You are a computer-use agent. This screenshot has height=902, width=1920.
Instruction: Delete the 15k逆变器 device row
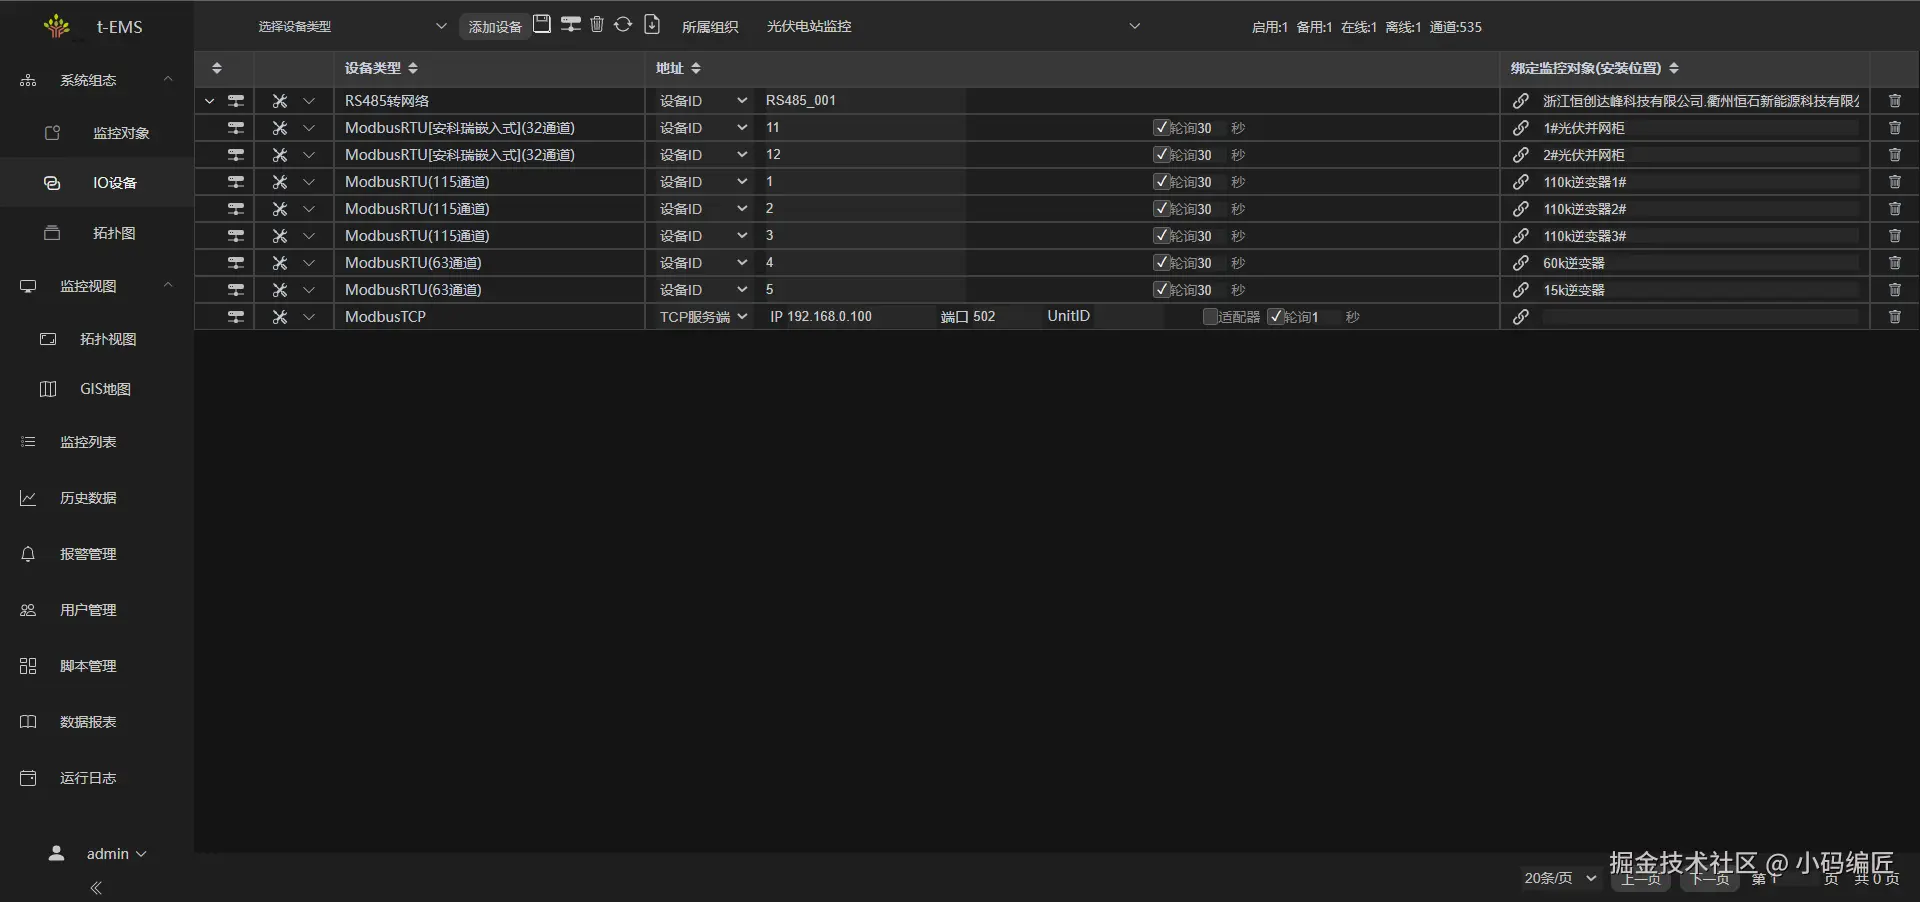1894,290
